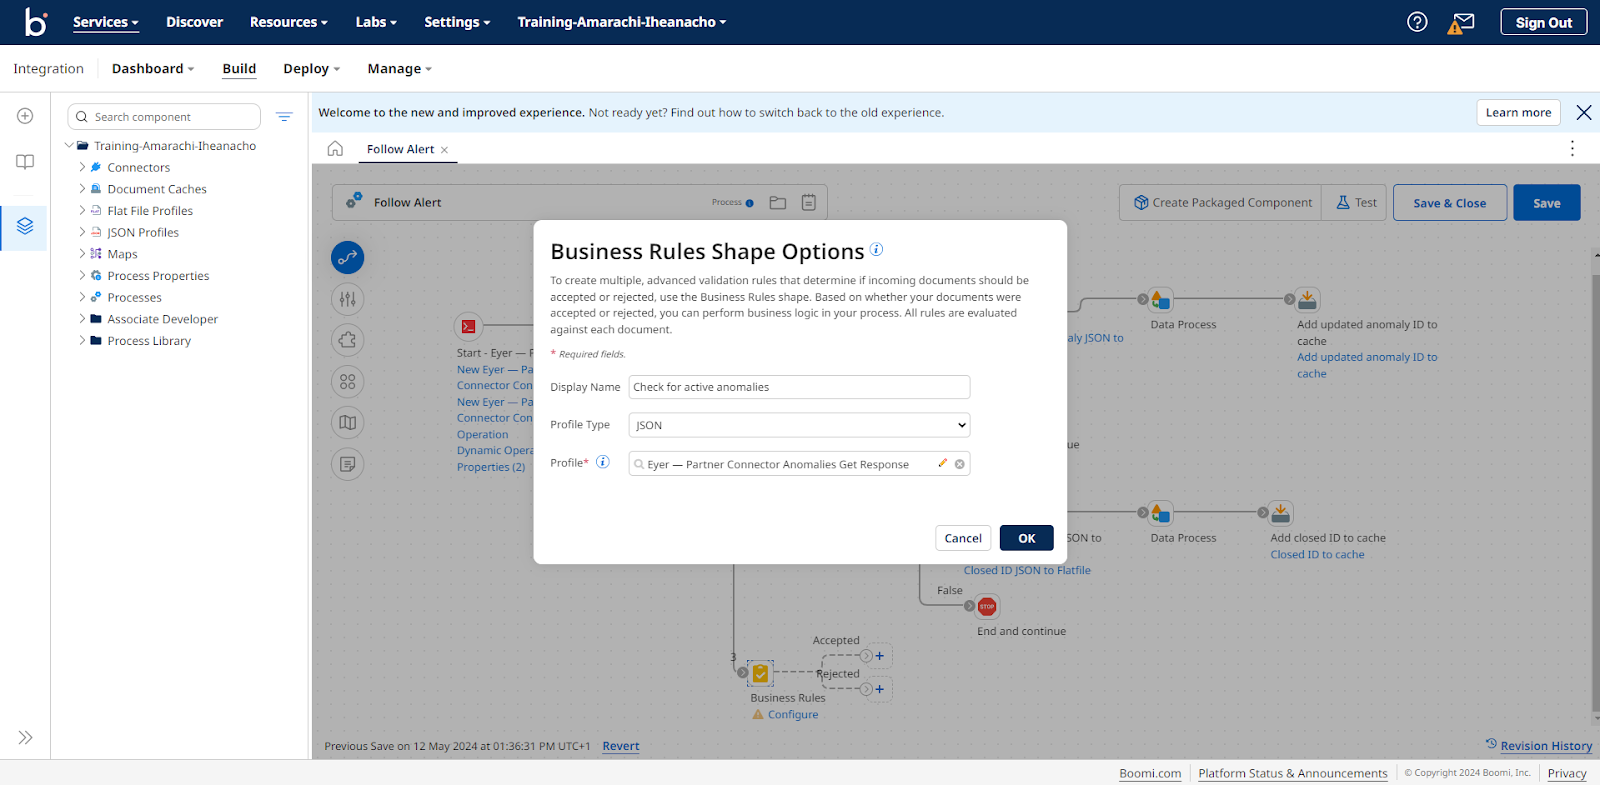
Task: Open the puzzle piece shapes palette
Action: (347, 340)
